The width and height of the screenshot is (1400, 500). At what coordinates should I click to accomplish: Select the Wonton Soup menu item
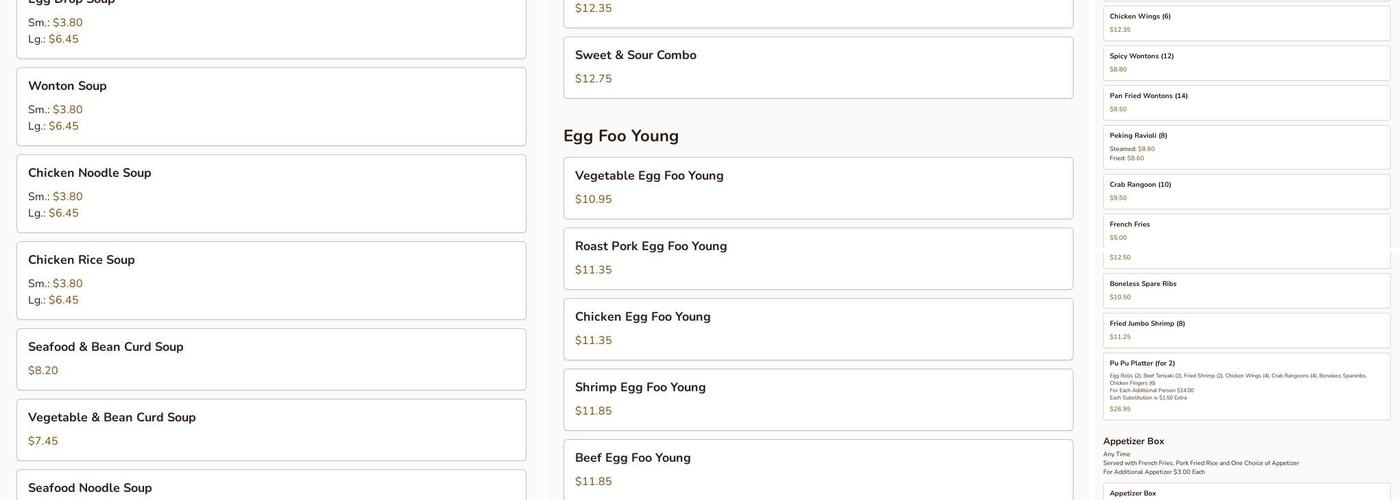pyautogui.click(x=271, y=106)
